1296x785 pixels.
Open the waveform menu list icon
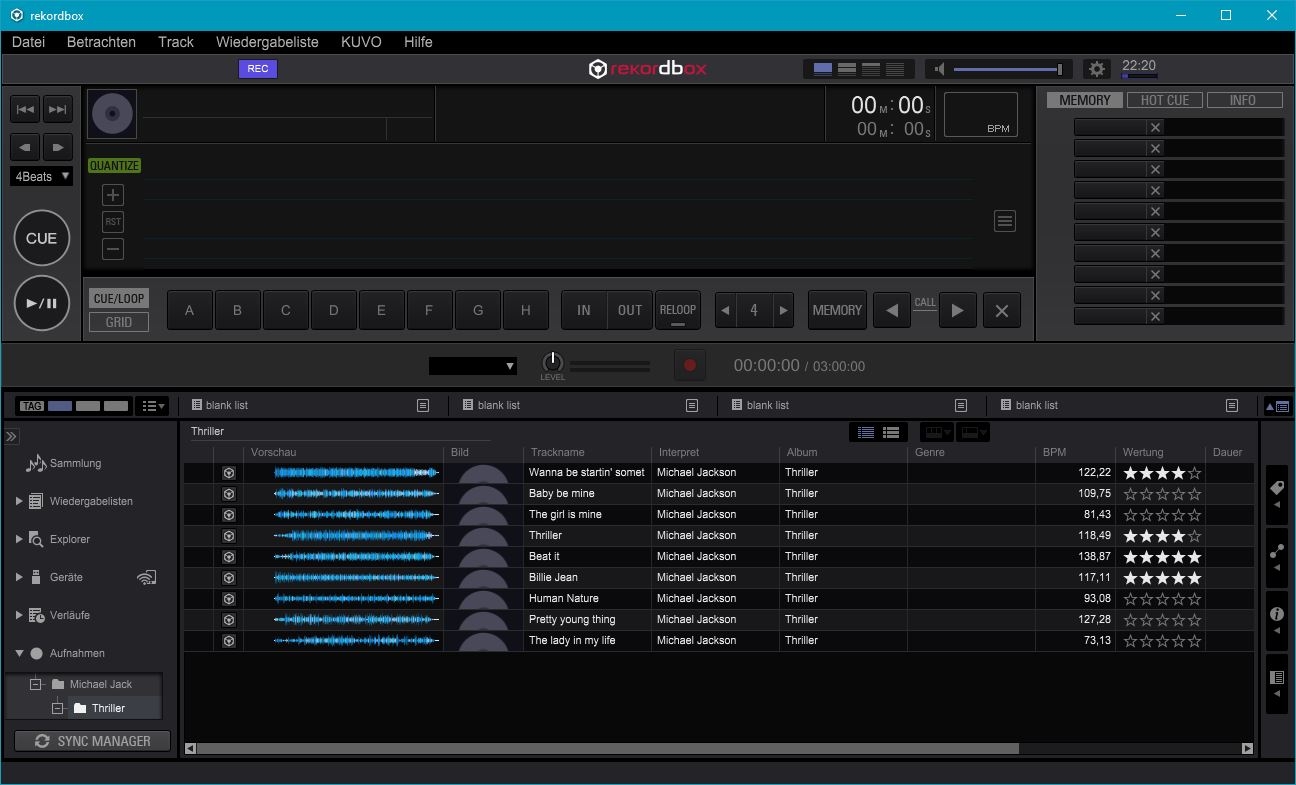[1005, 221]
